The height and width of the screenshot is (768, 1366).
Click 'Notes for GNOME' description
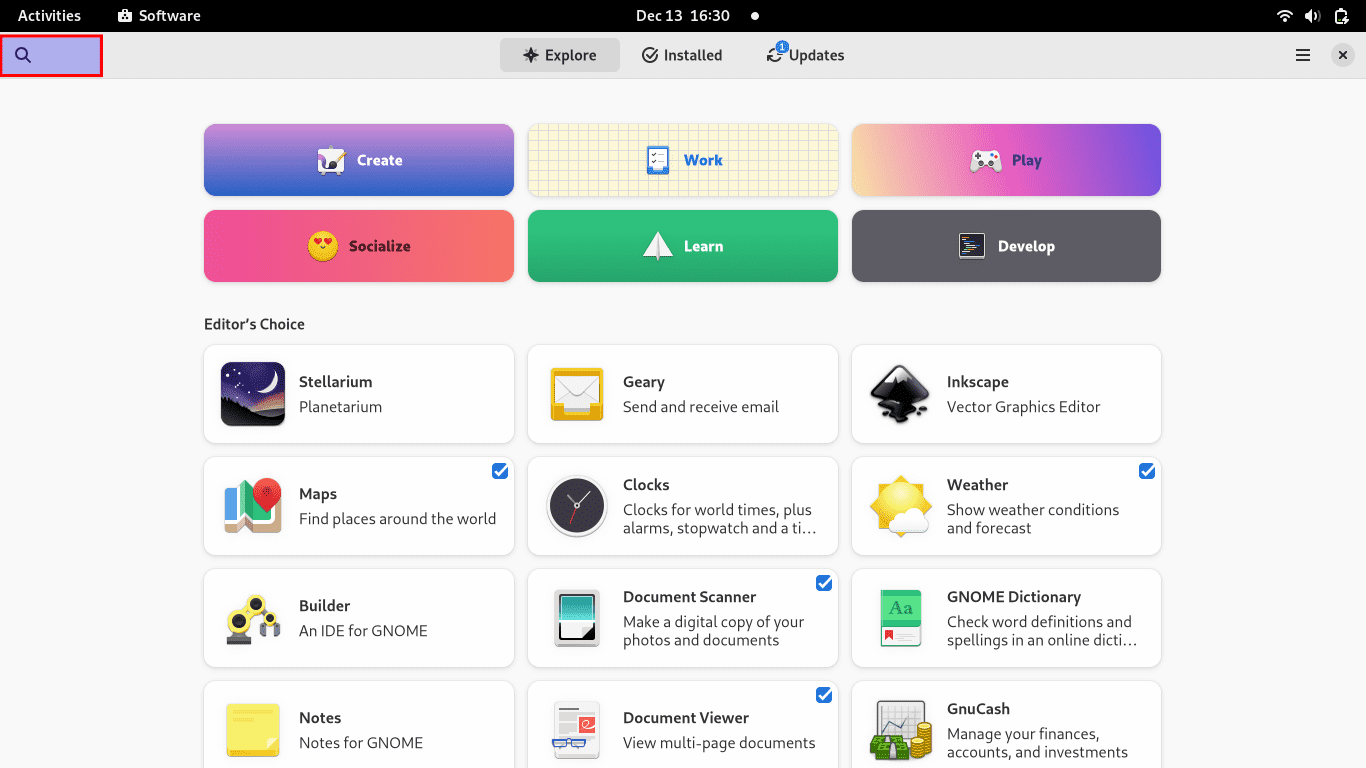pyautogui.click(x=361, y=743)
